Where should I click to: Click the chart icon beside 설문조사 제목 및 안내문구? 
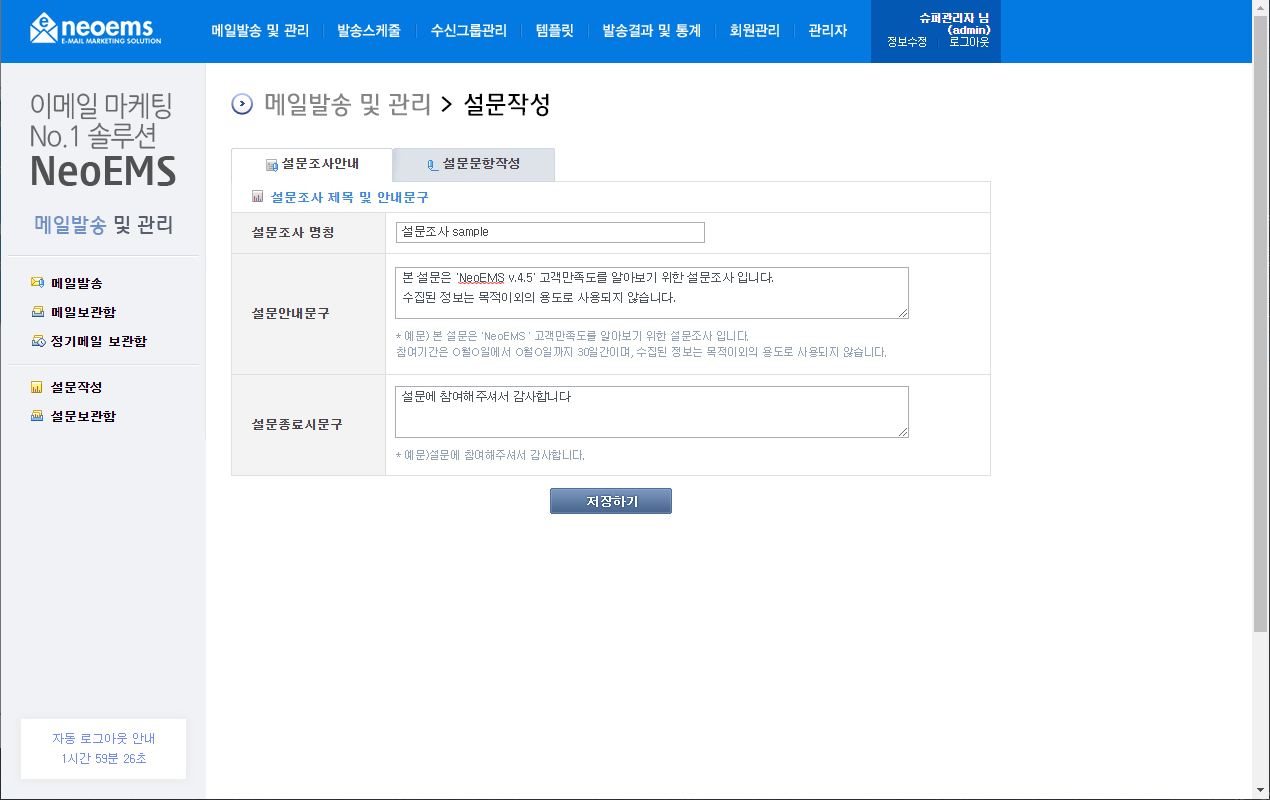point(258,197)
